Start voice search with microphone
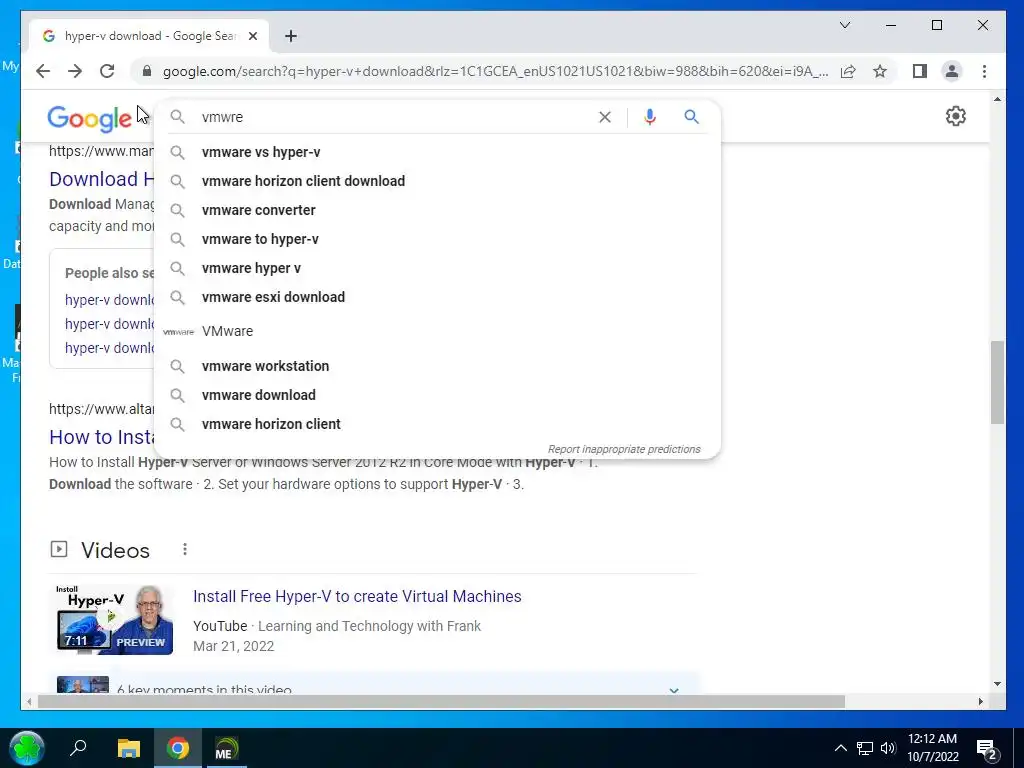 coord(649,117)
